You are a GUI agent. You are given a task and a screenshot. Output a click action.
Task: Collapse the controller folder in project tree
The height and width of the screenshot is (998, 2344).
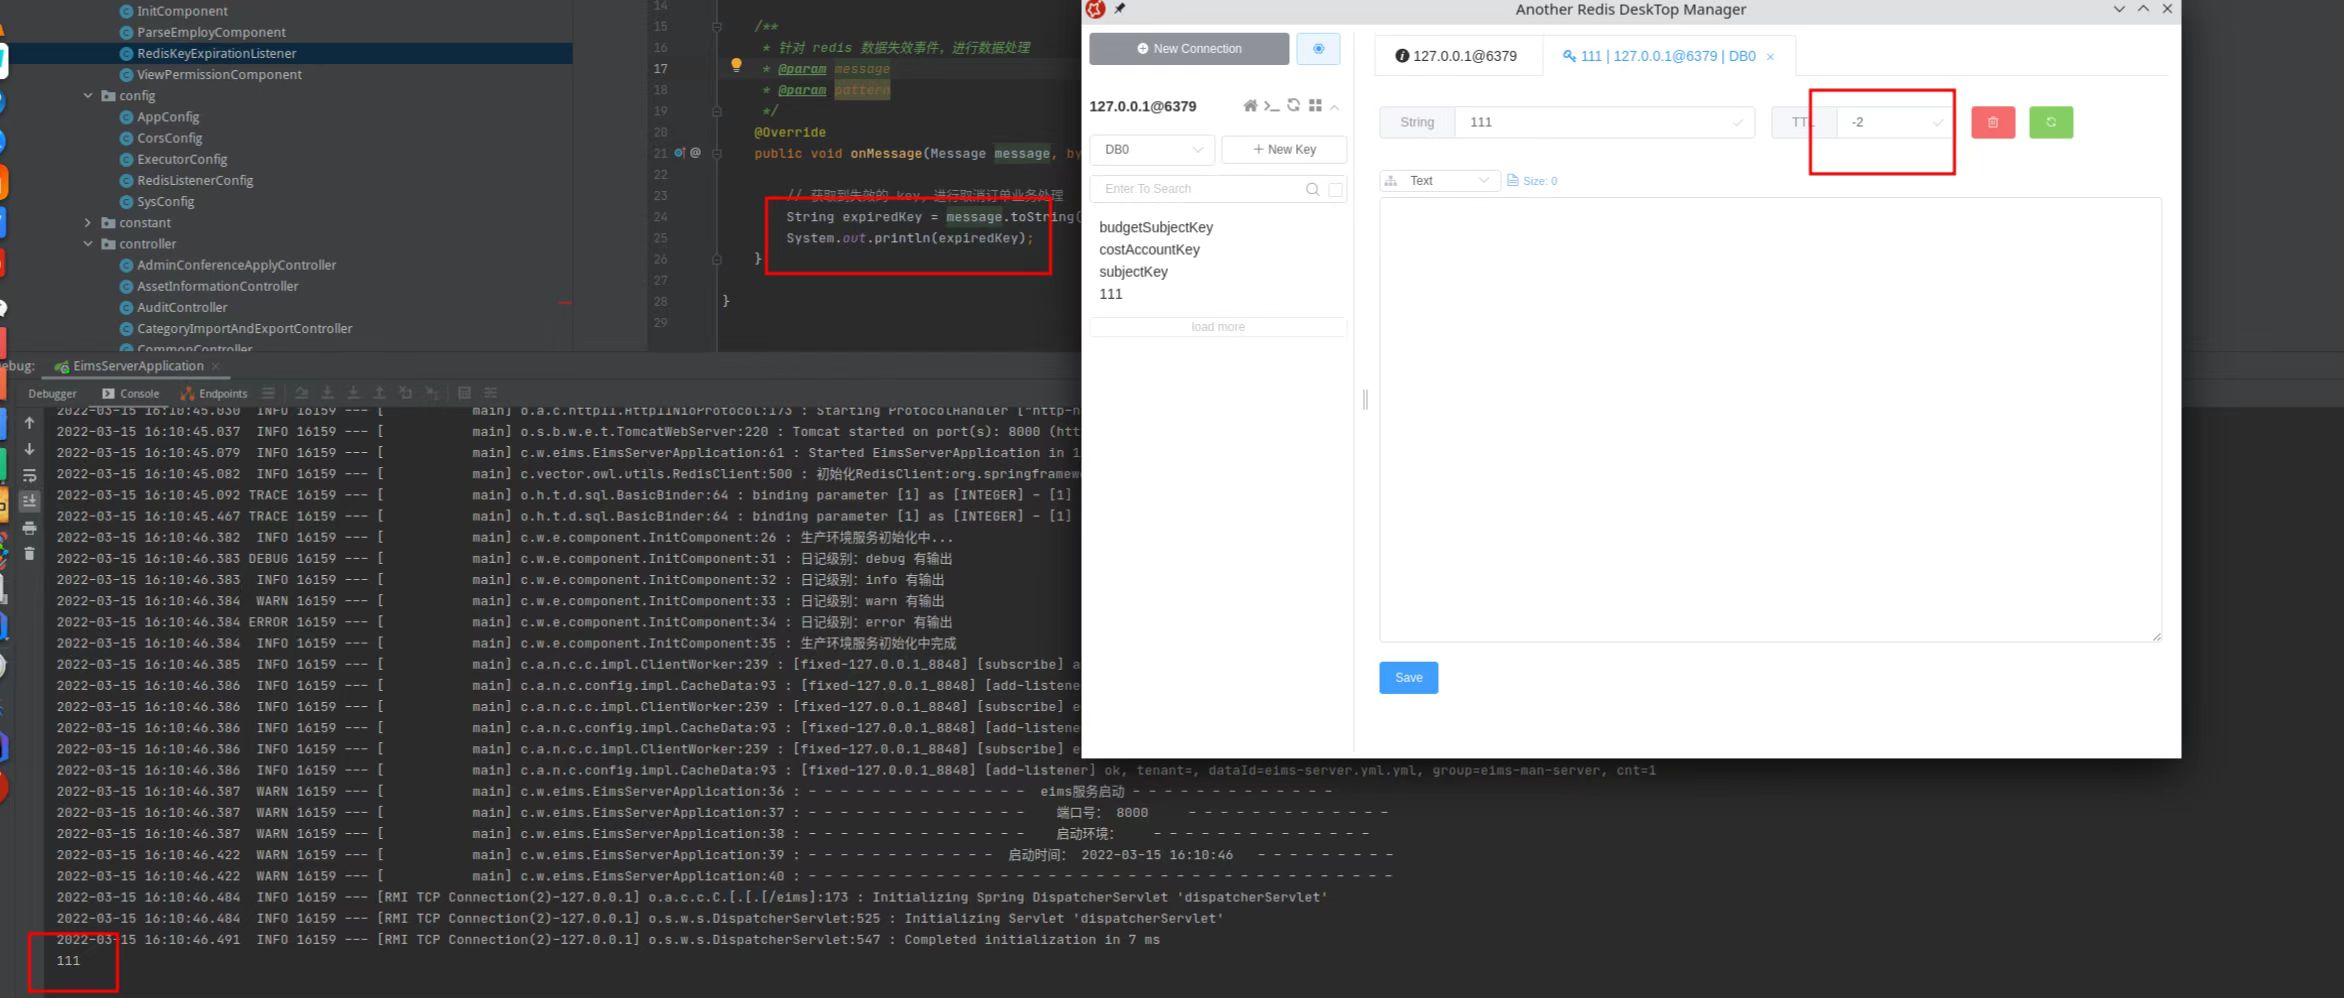[x=88, y=244]
